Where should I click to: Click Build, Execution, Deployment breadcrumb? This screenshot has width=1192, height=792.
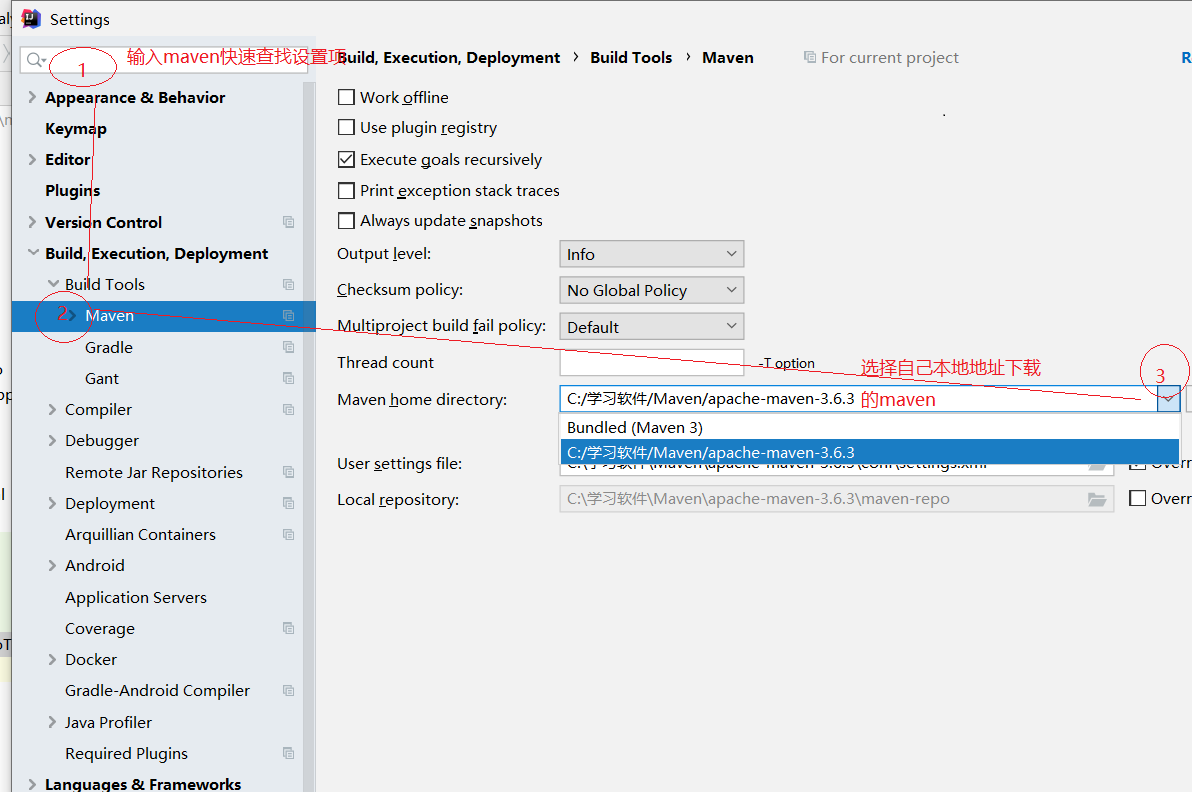click(449, 58)
